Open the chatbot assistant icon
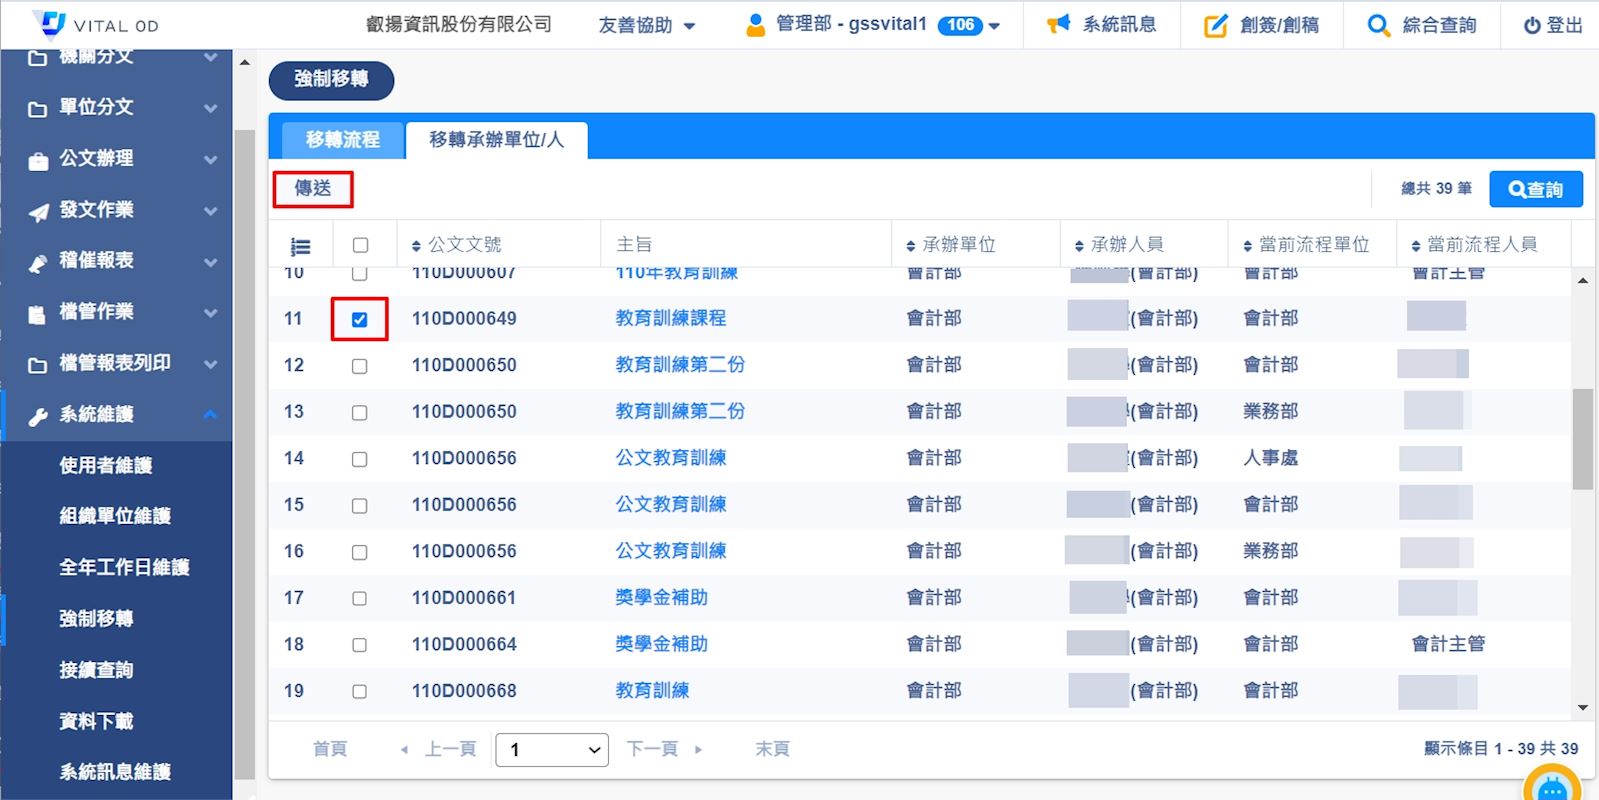The image size is (1599, 800). pos(1551,788)
